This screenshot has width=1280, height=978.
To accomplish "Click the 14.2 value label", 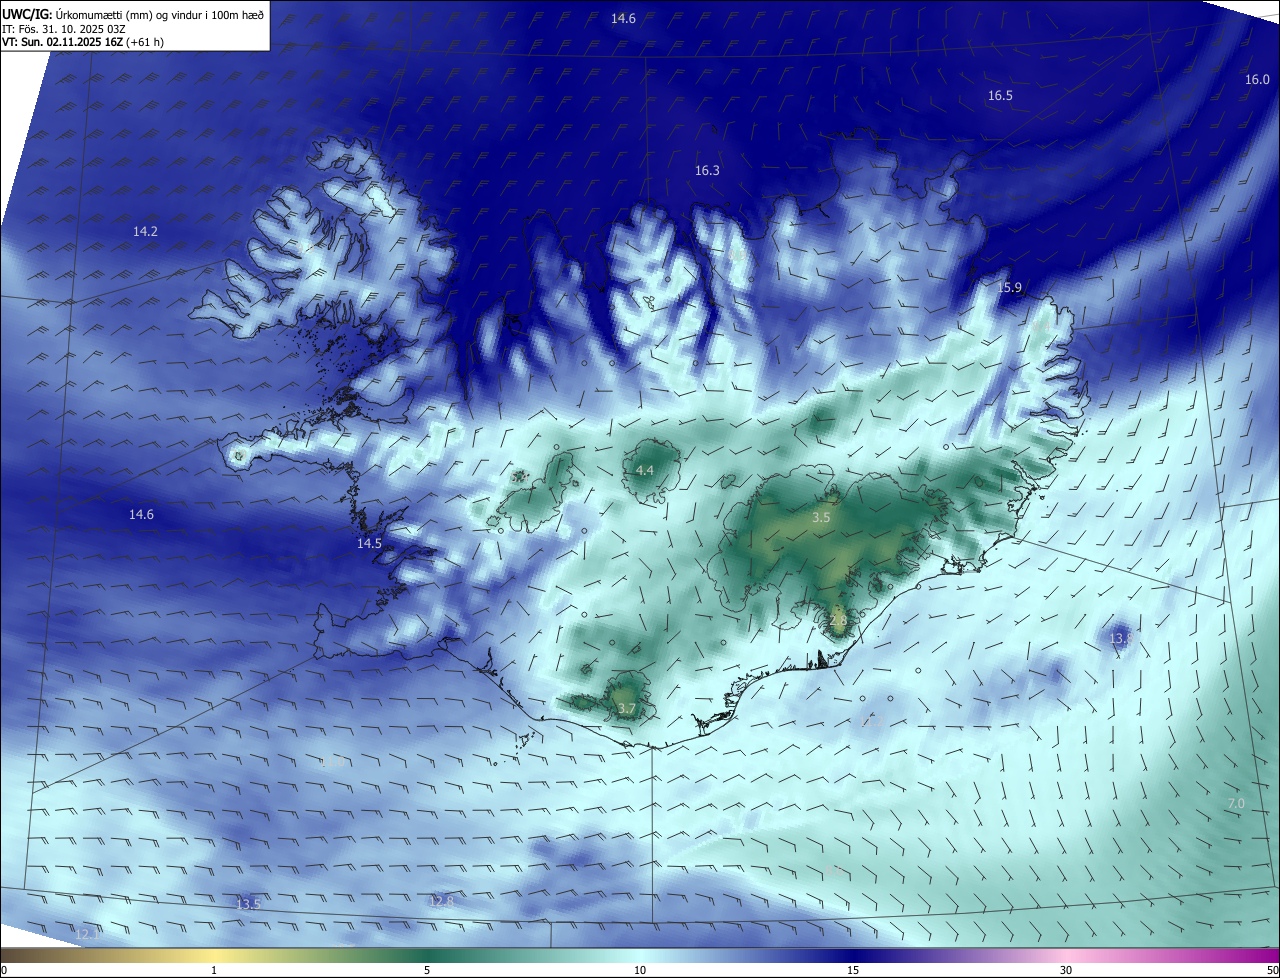I will coord(145,231).
